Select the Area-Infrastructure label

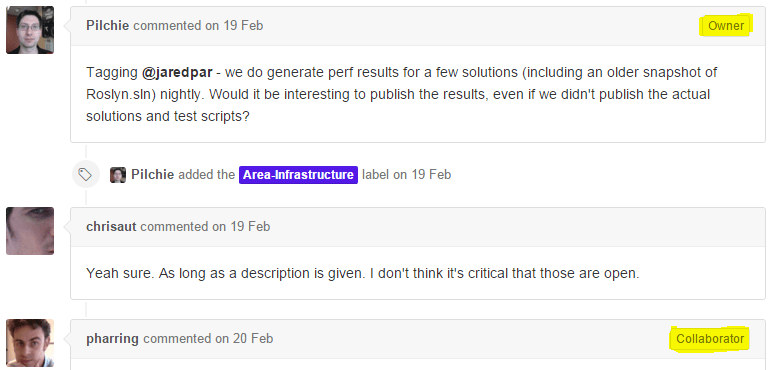tap(298, 175)
